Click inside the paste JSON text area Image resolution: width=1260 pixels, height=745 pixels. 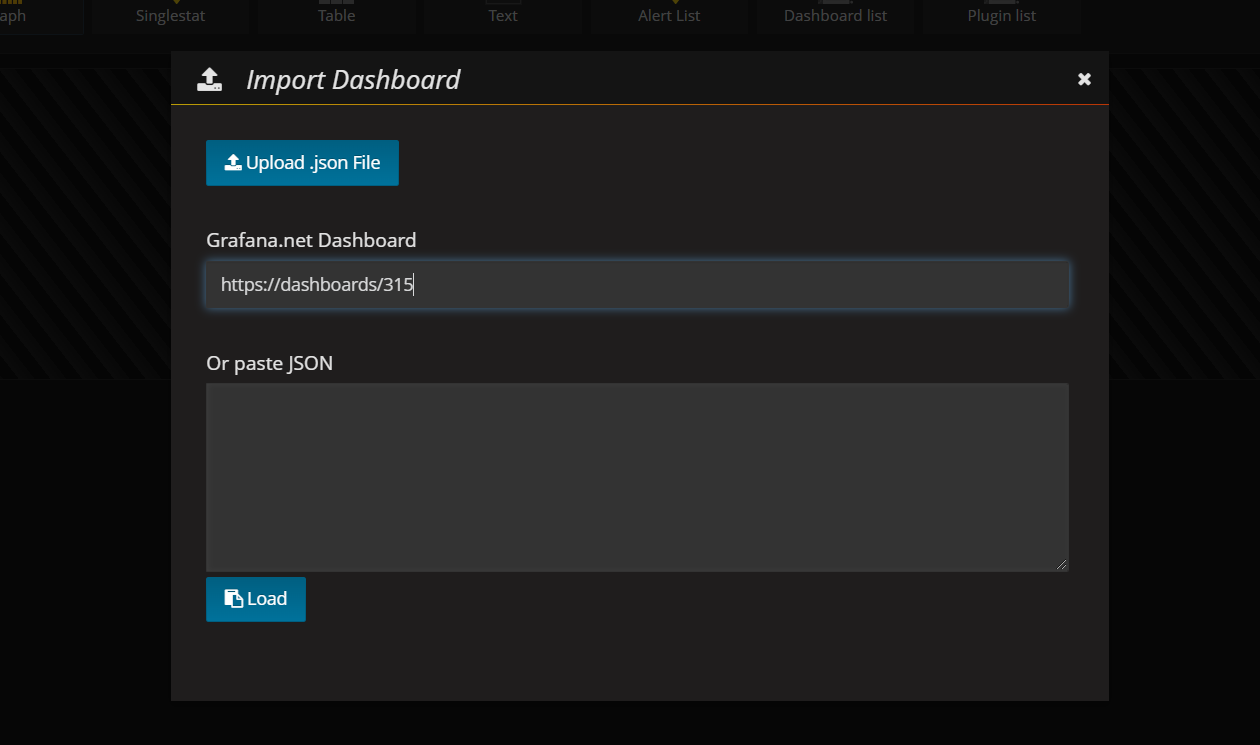(x=637, y=477)
